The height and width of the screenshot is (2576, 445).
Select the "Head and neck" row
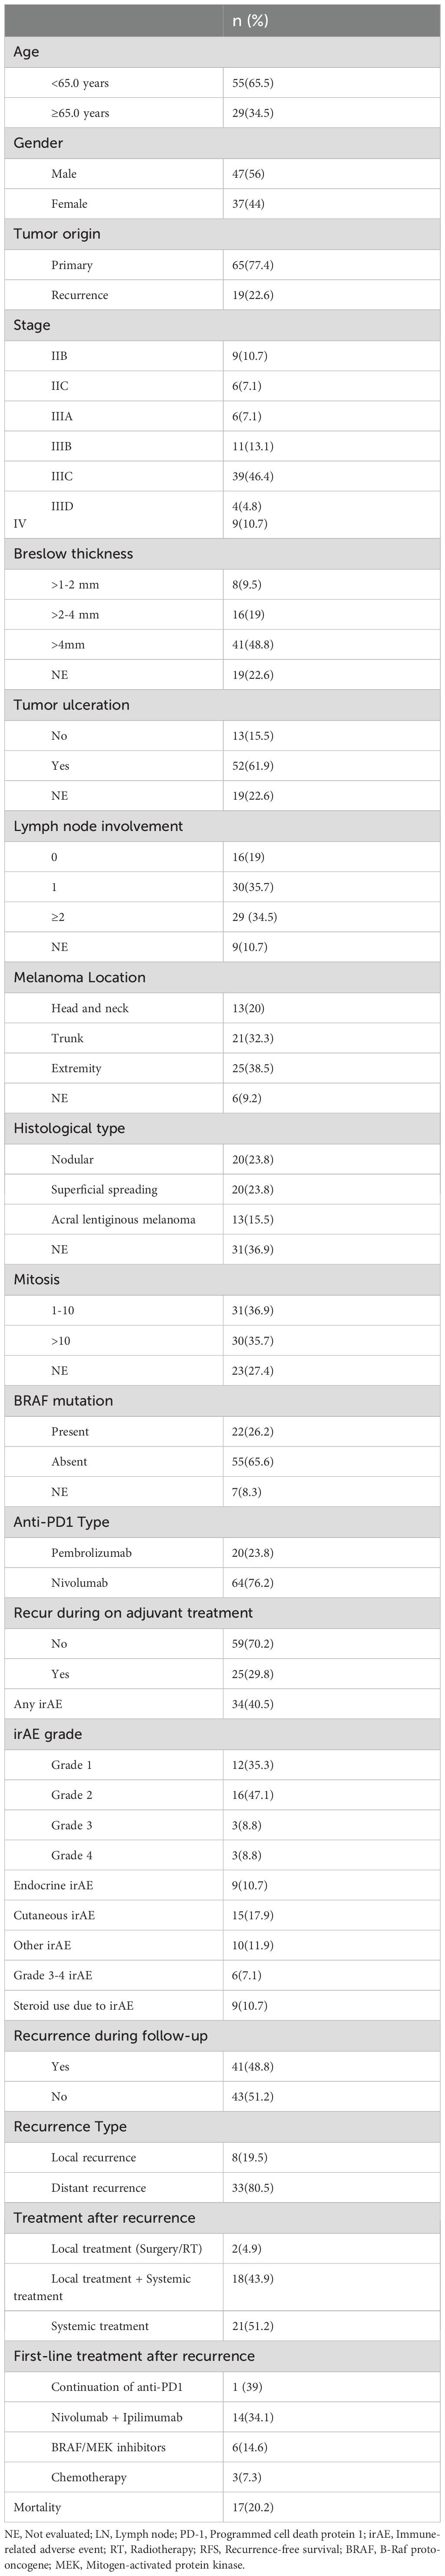(90, 1008)
